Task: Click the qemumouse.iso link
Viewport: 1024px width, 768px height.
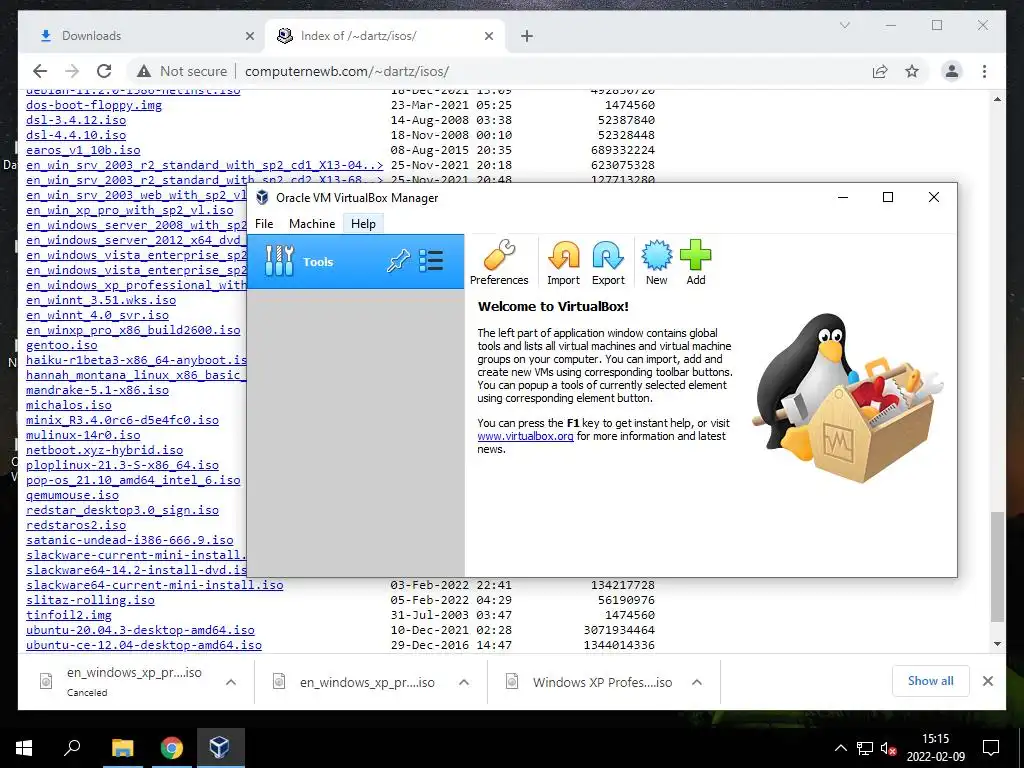Action: point(72,496)
